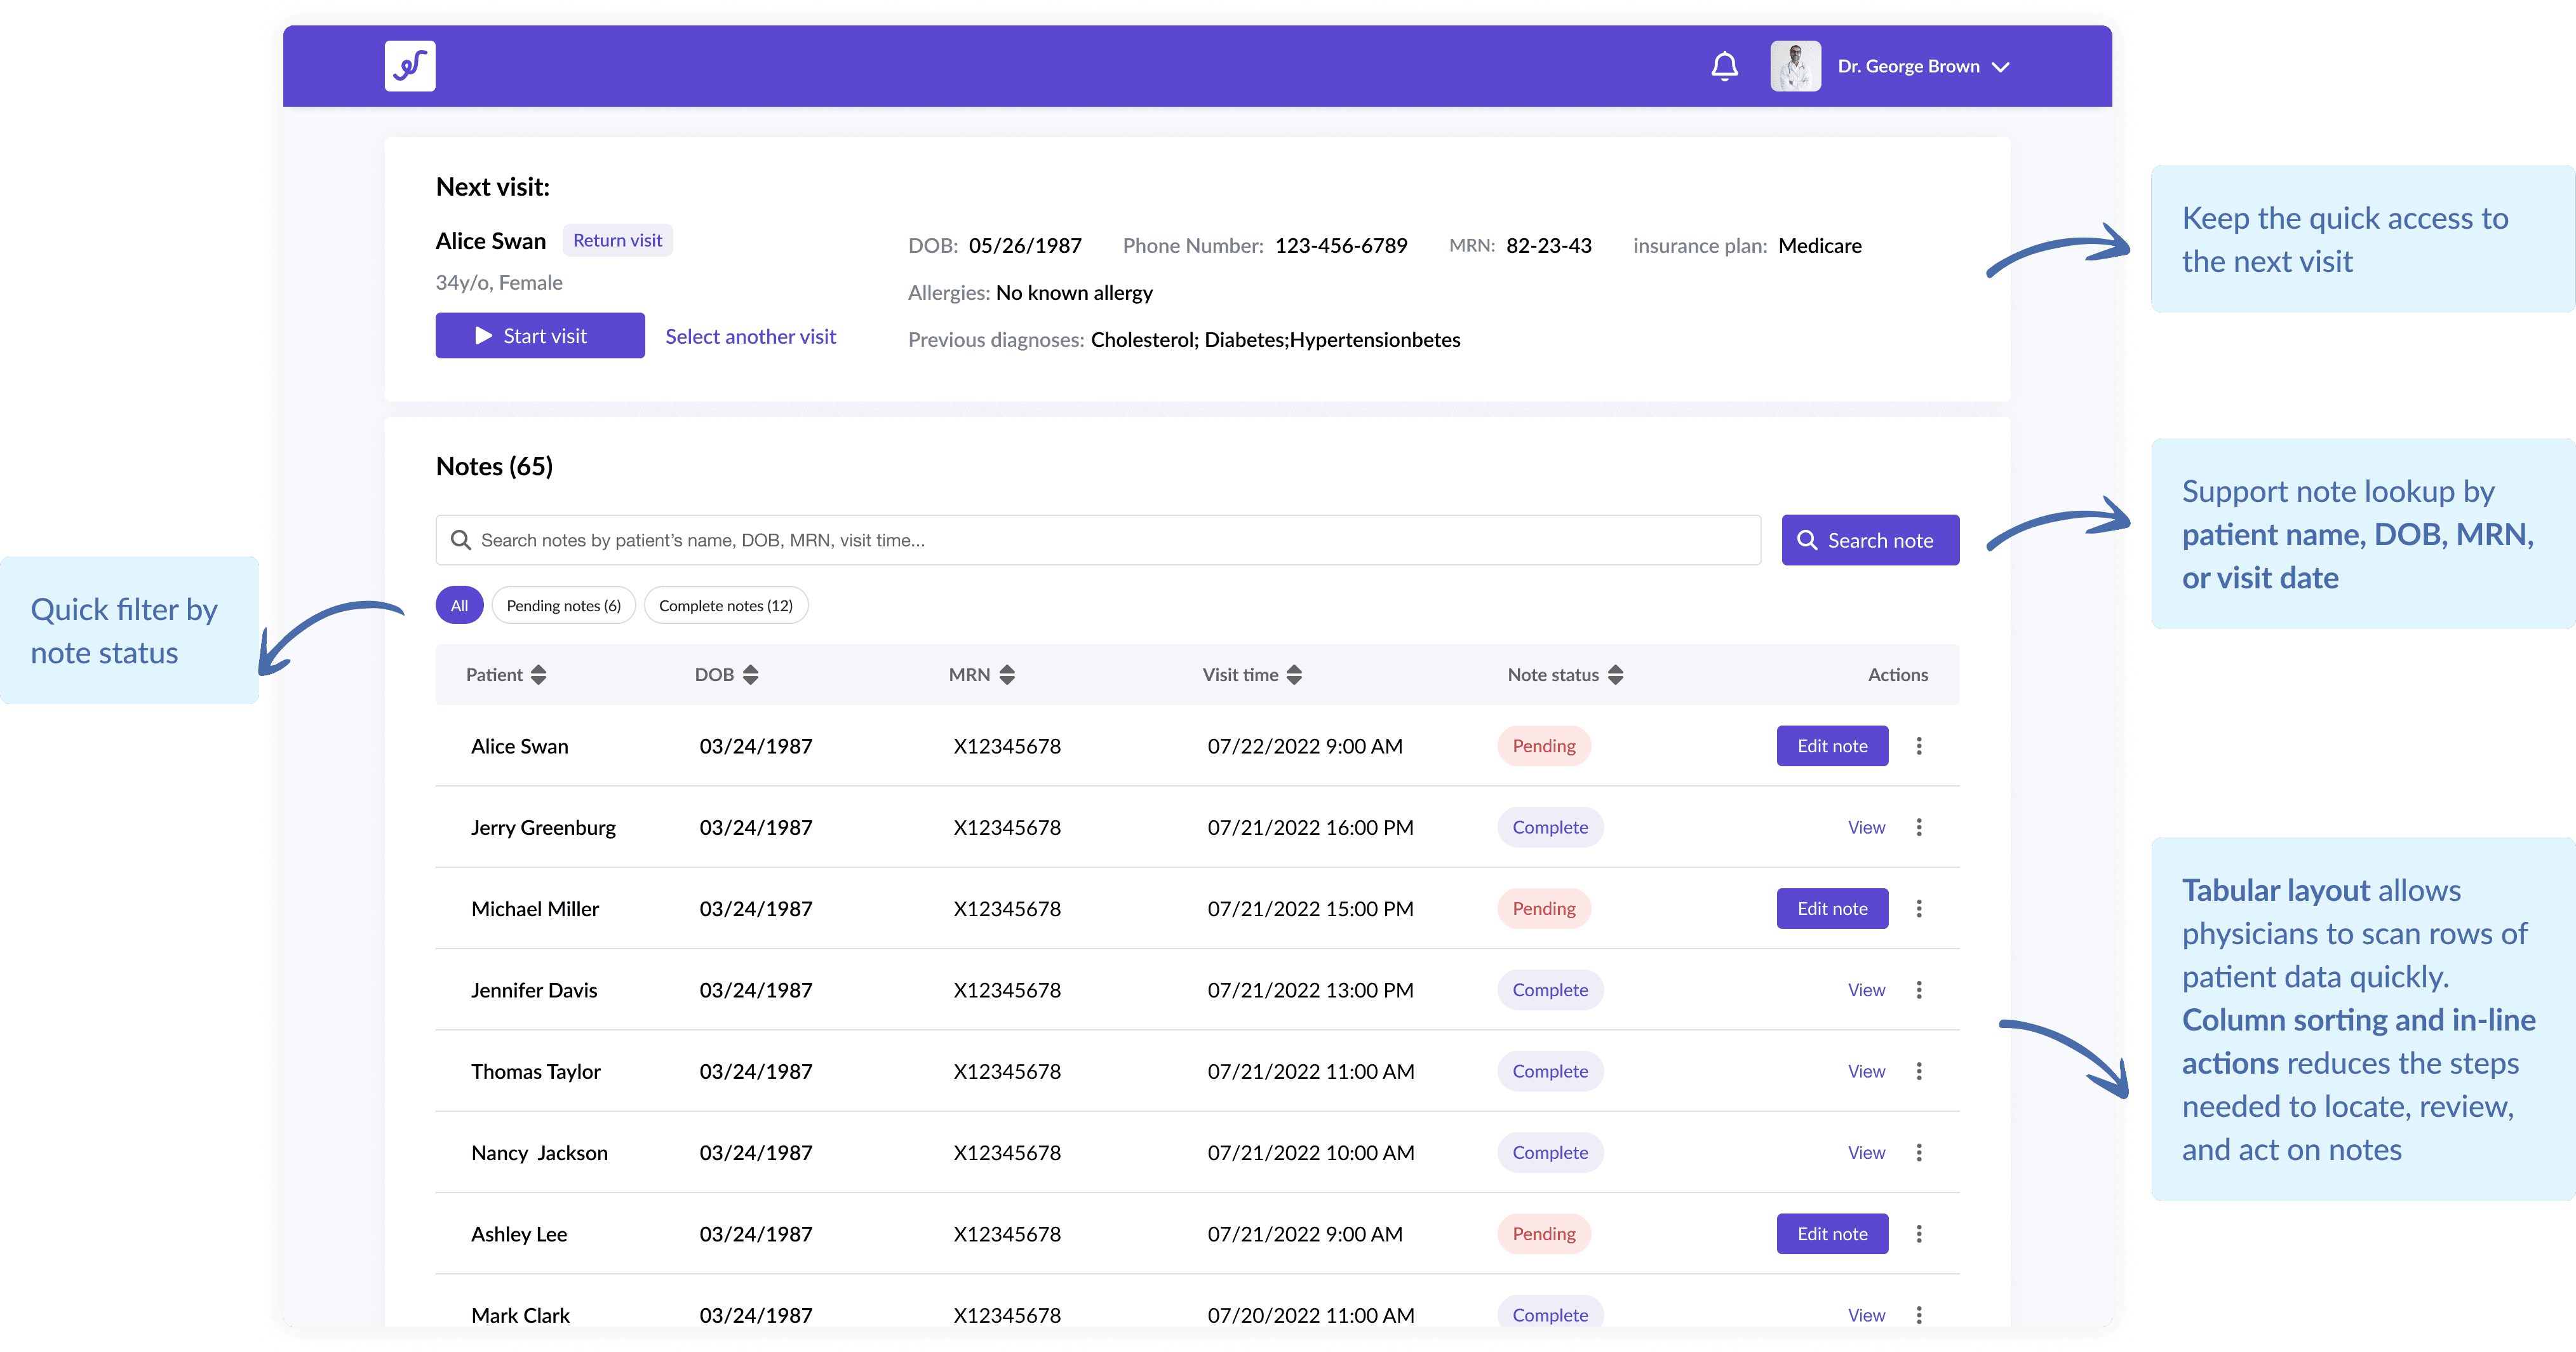The width and height of the screenshot is (2576, 1352).
Task: Sort table by Patient column arrows
Action: coord(539,675)
